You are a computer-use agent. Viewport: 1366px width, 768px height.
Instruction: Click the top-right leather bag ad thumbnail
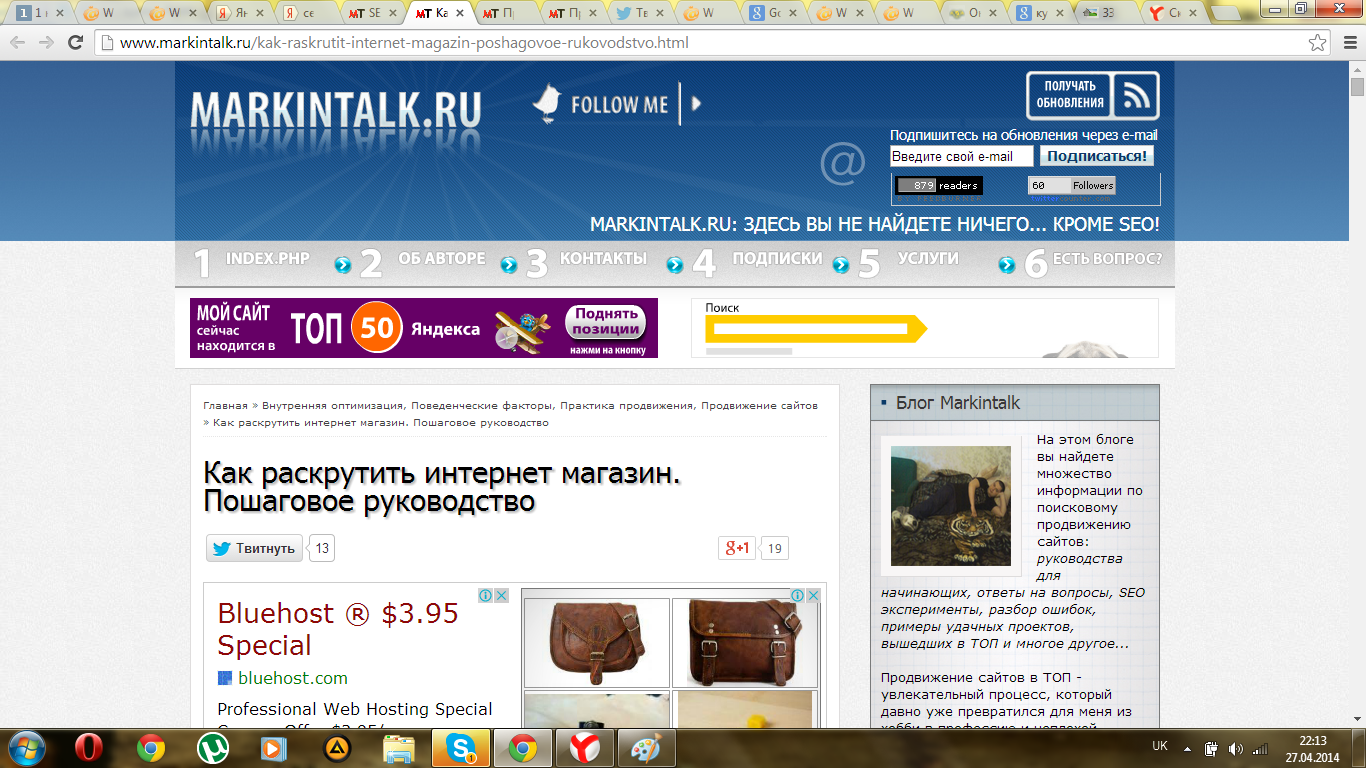pyautogui.click(x=745, y=643)
